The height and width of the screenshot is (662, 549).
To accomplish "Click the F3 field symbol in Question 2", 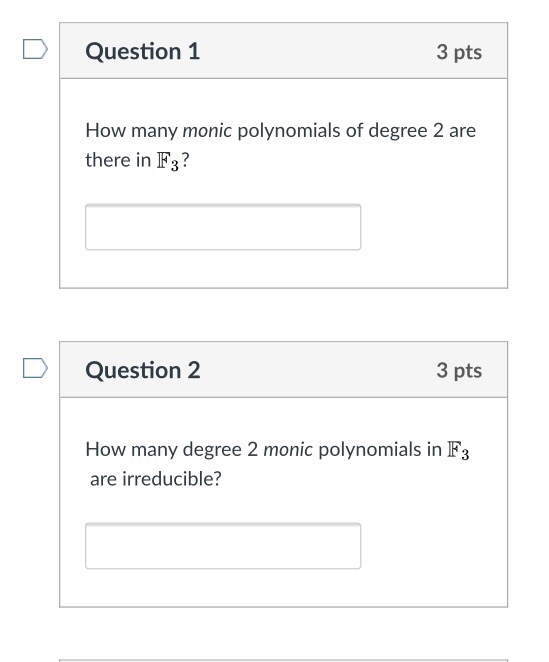I will 458,450.
